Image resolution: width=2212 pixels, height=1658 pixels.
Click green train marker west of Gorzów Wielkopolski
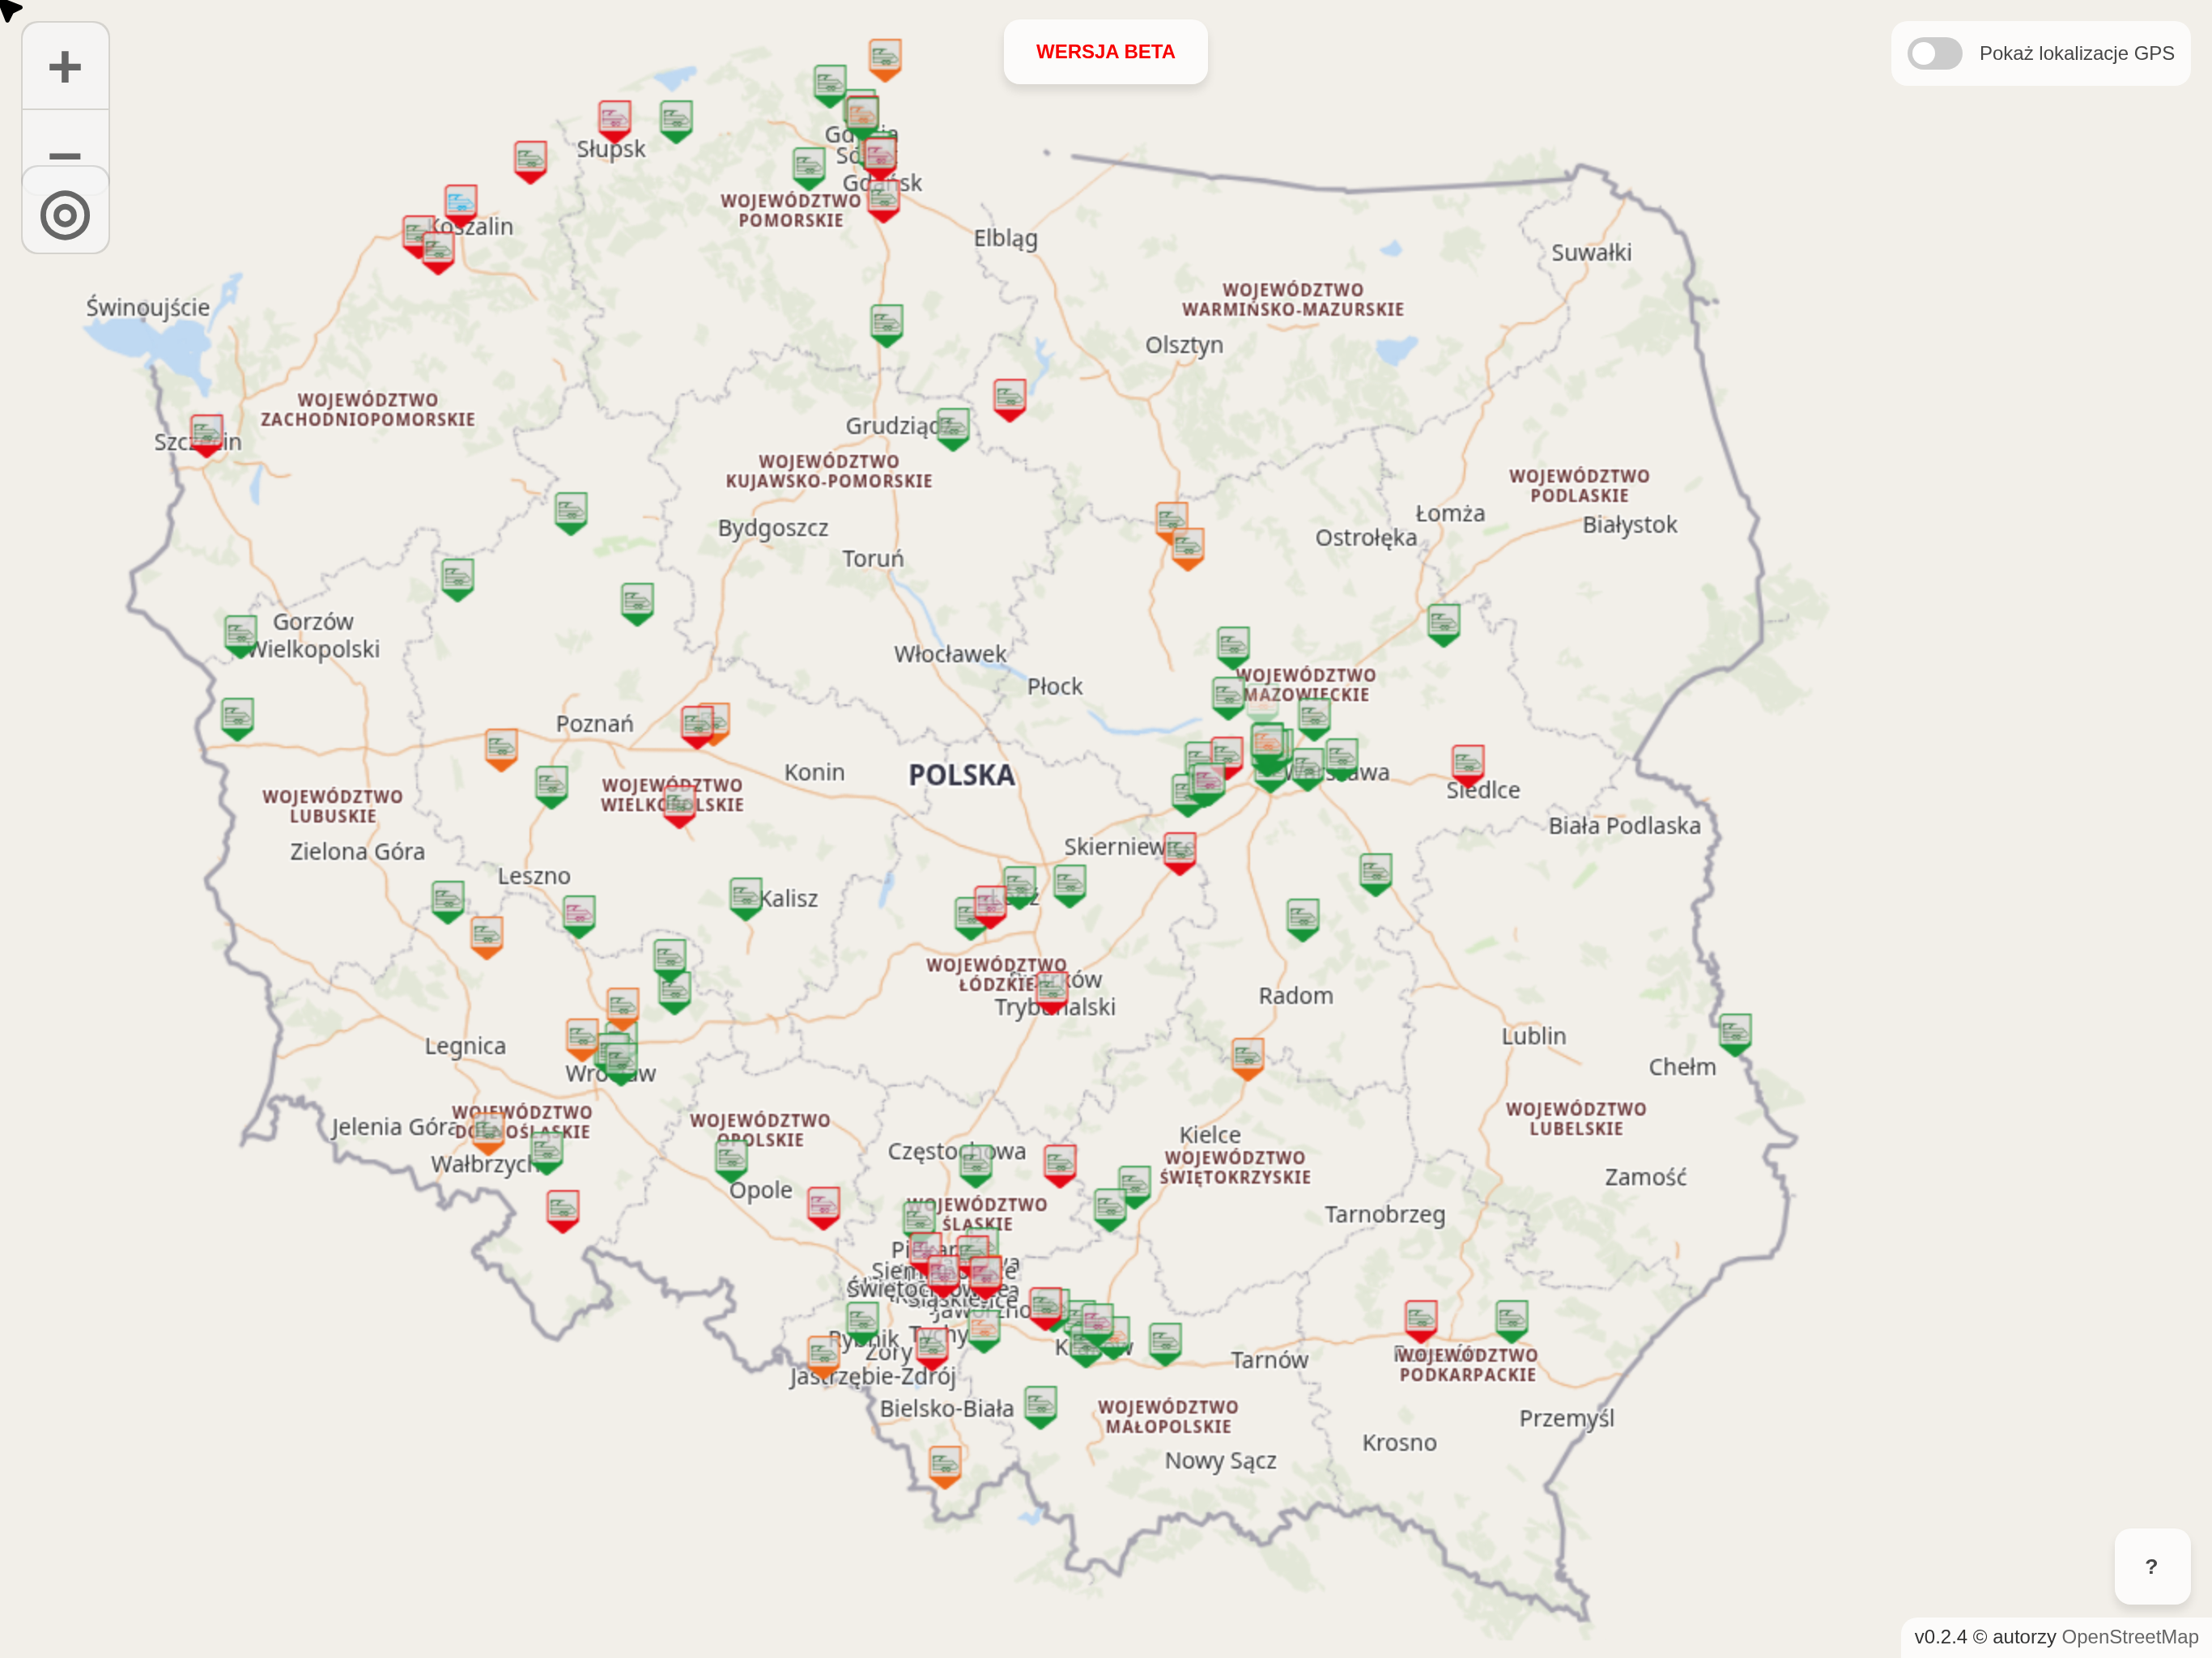point(240,634)
